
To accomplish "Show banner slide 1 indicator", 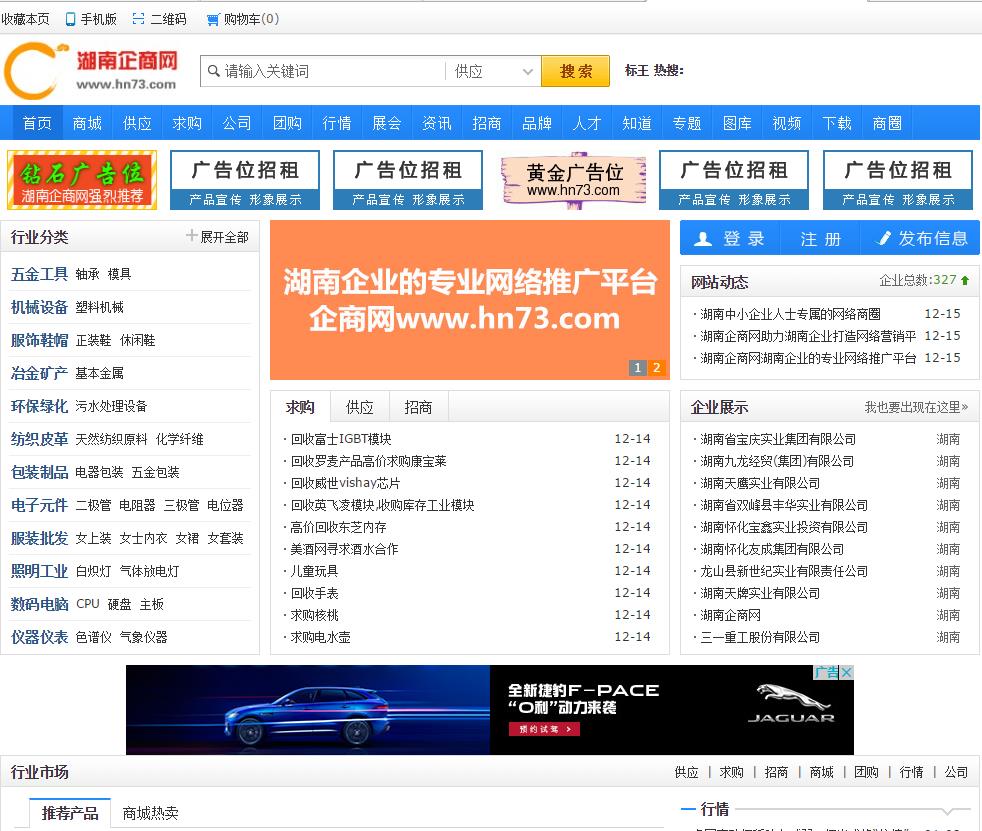I will pyautogui.click(x=638, y=368).
